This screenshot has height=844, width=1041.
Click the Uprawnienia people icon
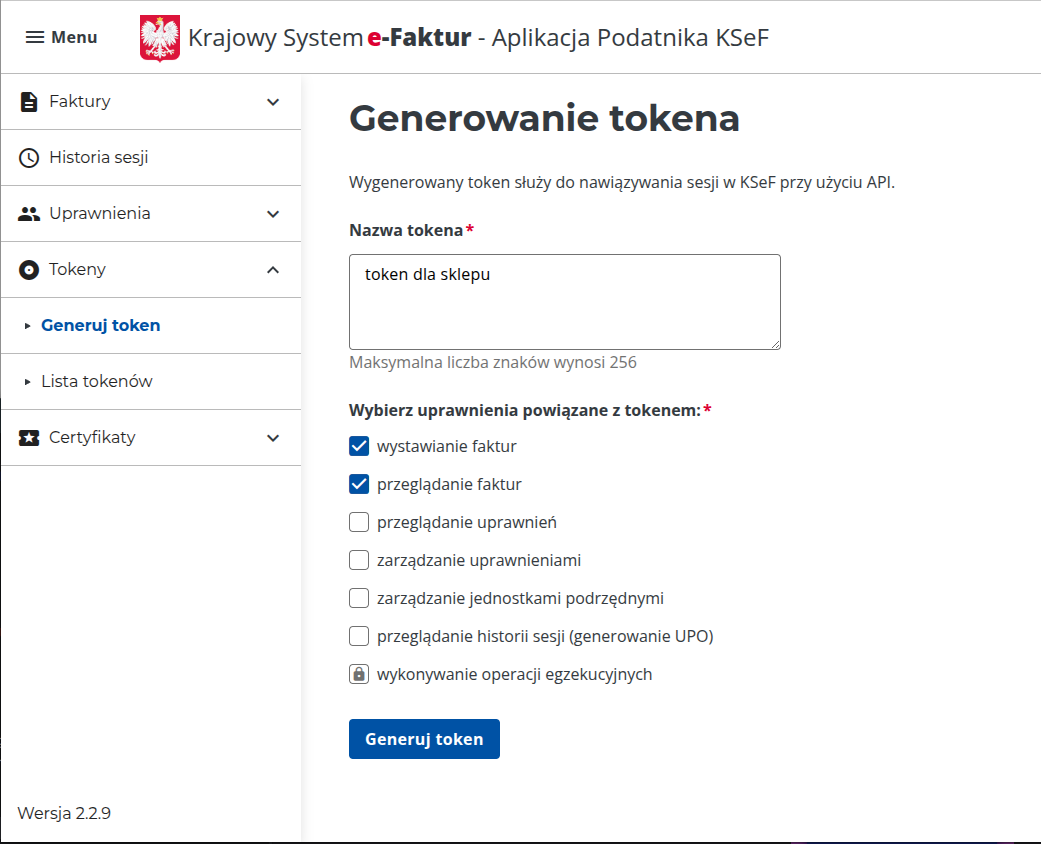point(29,214)
